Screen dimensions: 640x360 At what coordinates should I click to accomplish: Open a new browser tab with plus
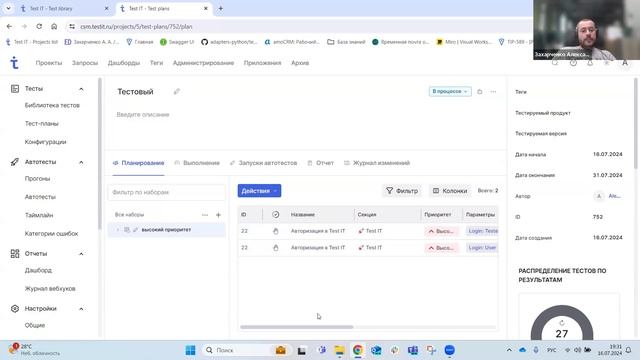click(220, 8)
